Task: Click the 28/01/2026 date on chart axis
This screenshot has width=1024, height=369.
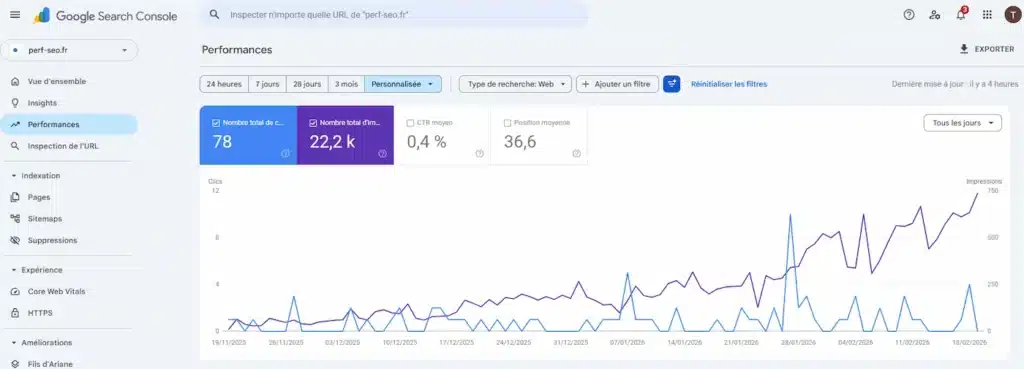Action: pyautogui.click(x=797, y=342)
